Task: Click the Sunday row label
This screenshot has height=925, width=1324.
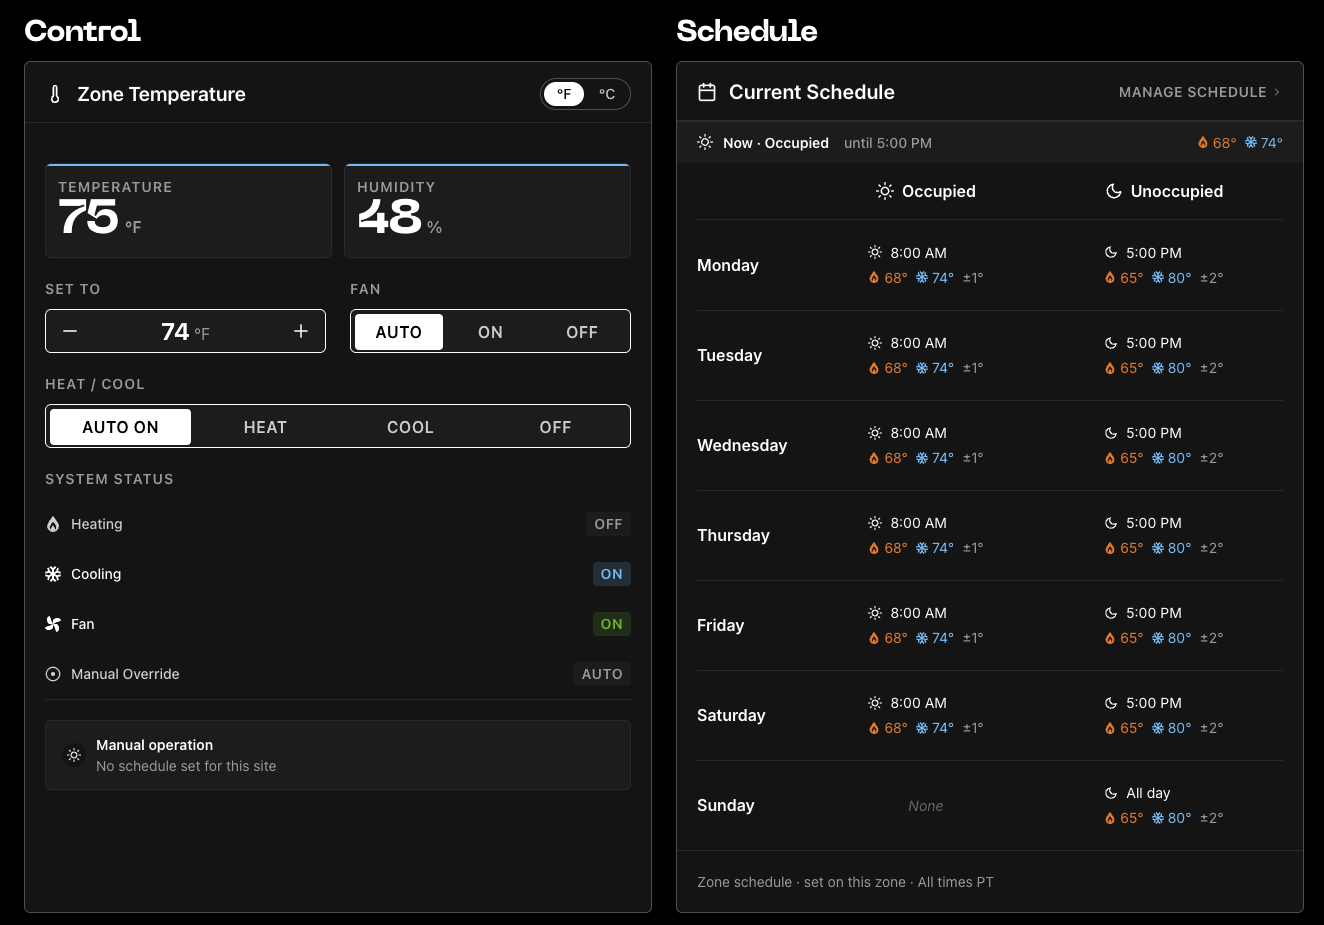Action: 725,805
